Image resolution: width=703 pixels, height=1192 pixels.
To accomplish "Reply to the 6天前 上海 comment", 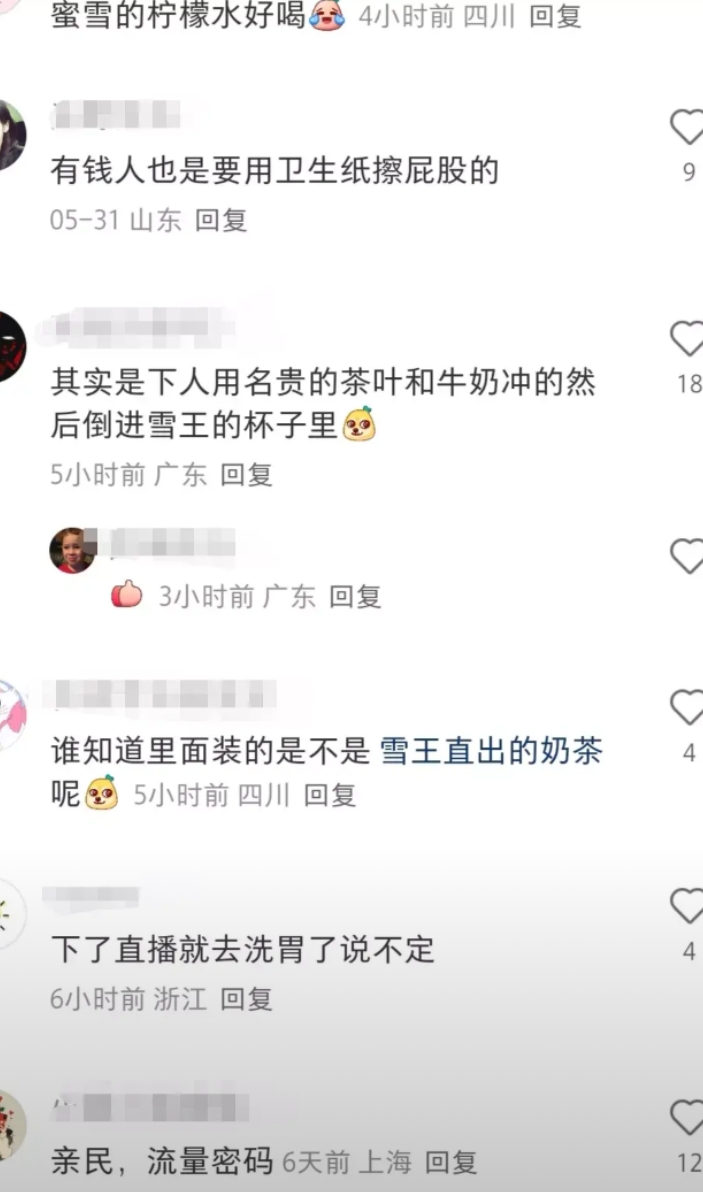I will 451,1162.
